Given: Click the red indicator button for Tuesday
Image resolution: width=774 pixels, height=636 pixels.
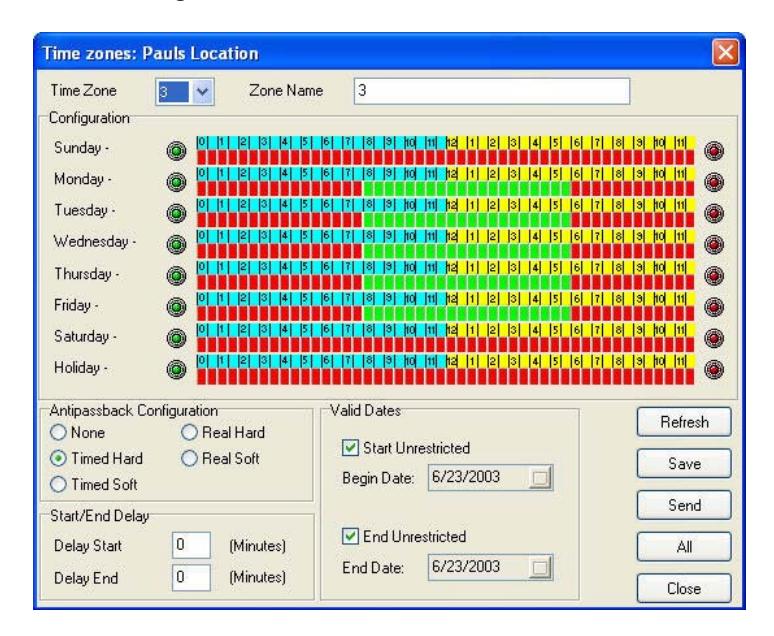Looking at the screenshot, I should [714, 213].
